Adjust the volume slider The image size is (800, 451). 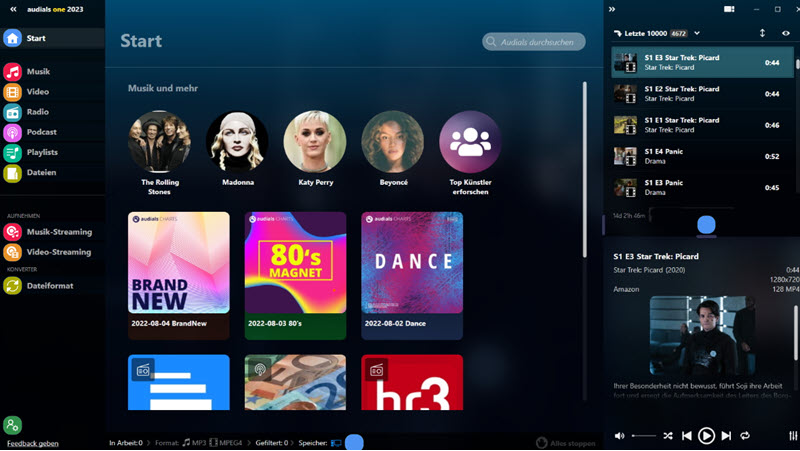click(644, 436)
